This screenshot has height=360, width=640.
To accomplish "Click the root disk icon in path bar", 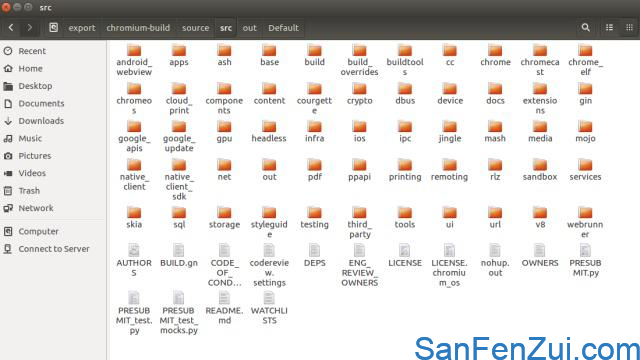I will pyautogui.click(x=53, y=27).
